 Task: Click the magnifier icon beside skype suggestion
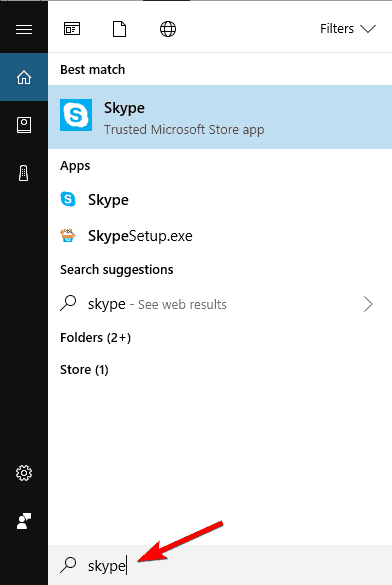[68, 303]
